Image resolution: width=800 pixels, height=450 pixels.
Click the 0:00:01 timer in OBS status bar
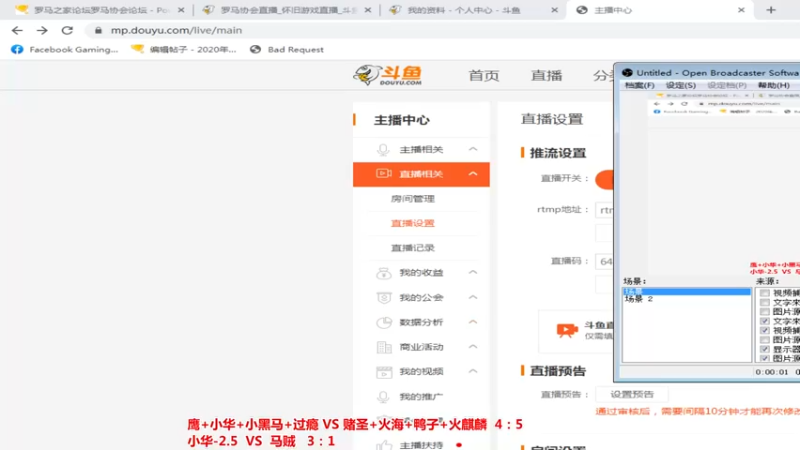[771, 372]
